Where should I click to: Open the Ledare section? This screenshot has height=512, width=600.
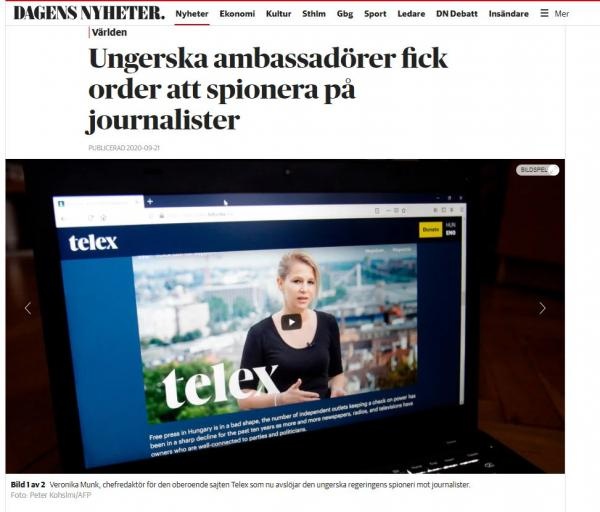point(411,14)
